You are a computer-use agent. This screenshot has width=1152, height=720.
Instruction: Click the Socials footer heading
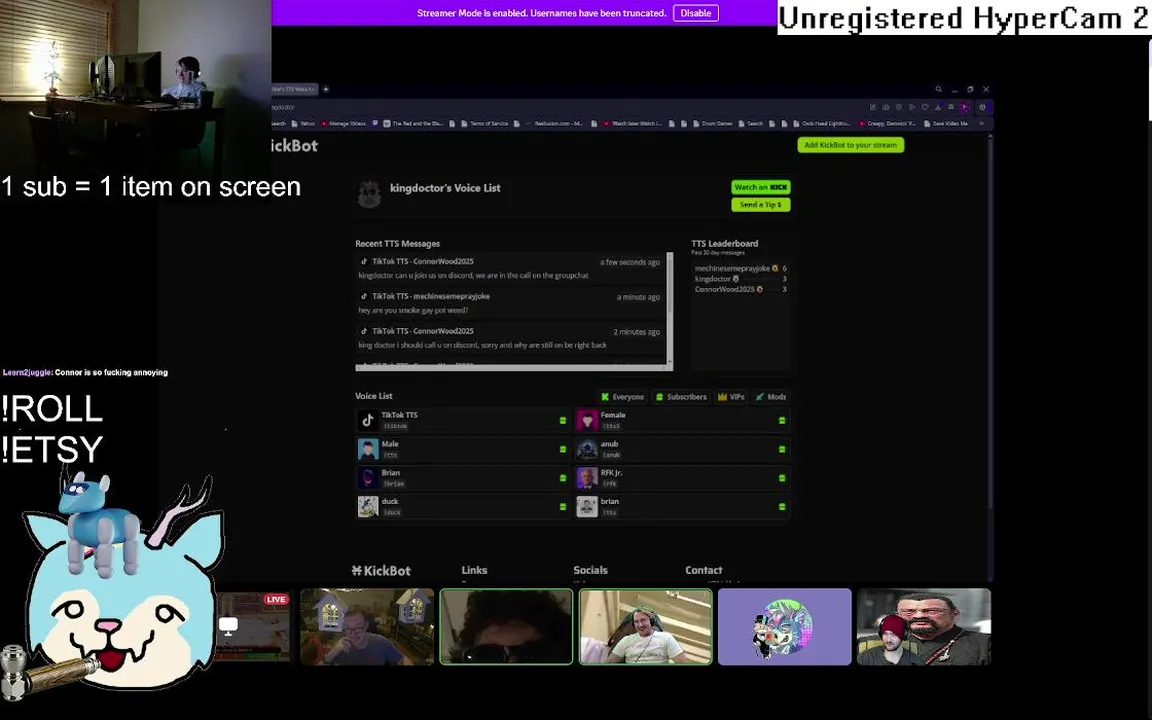coord(590,570)
